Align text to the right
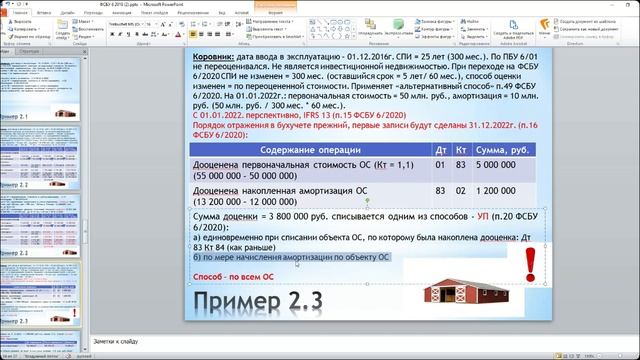This screenshot has width=640, height=360. (x=209, y=35)
